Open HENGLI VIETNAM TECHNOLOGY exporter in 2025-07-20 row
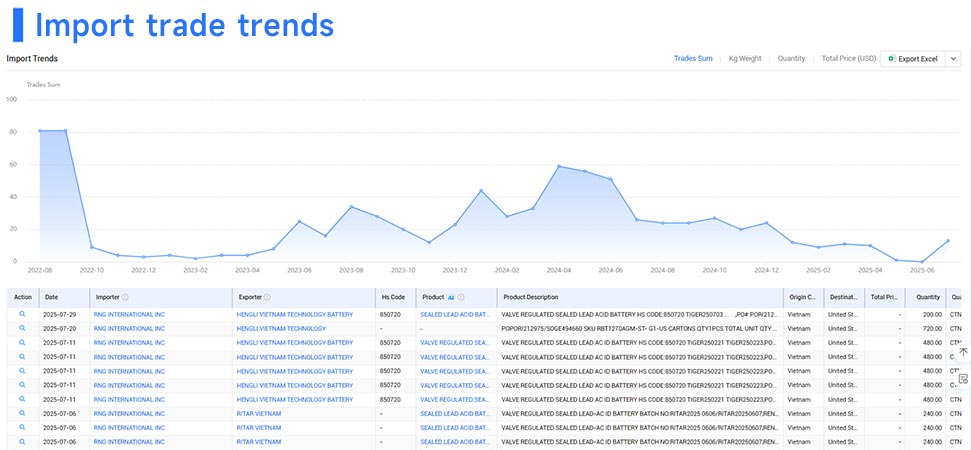971x450 pixels. (281, 329)
